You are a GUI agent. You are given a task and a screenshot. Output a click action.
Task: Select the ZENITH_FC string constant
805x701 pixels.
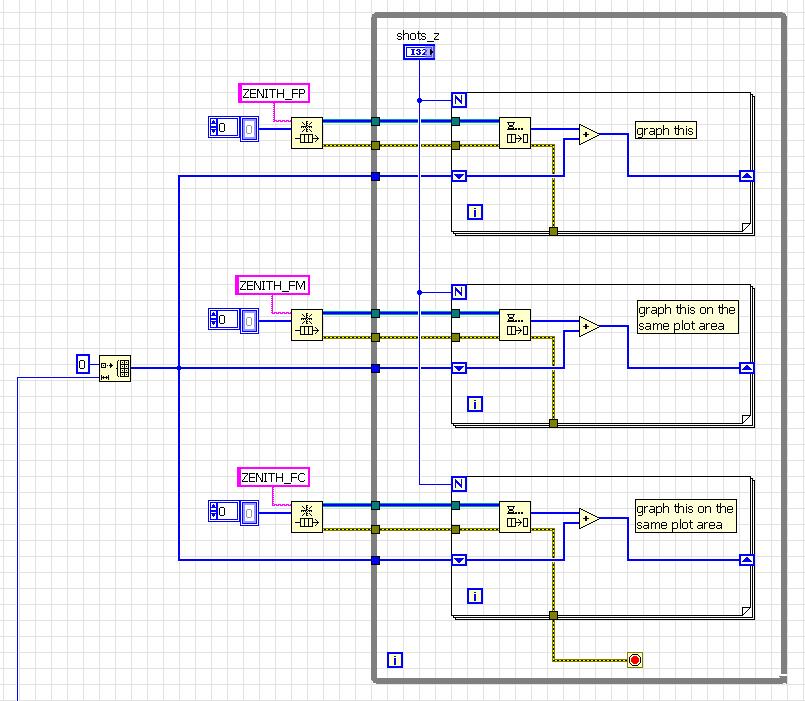pyautogui.click(x=273, y=477)
